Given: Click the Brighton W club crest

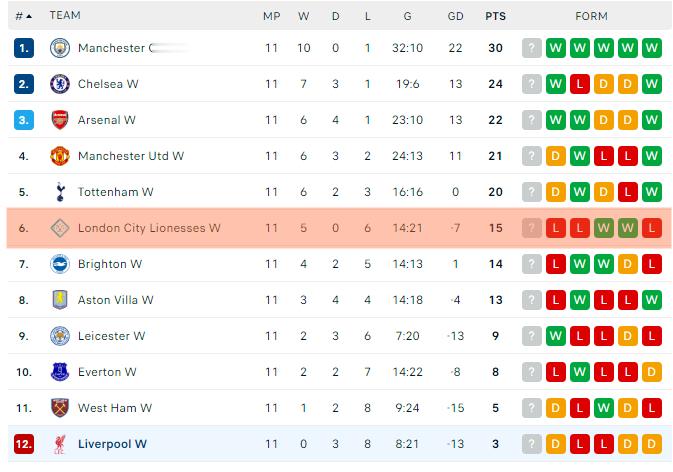Looking at the screenshot, I should (60, 264).
